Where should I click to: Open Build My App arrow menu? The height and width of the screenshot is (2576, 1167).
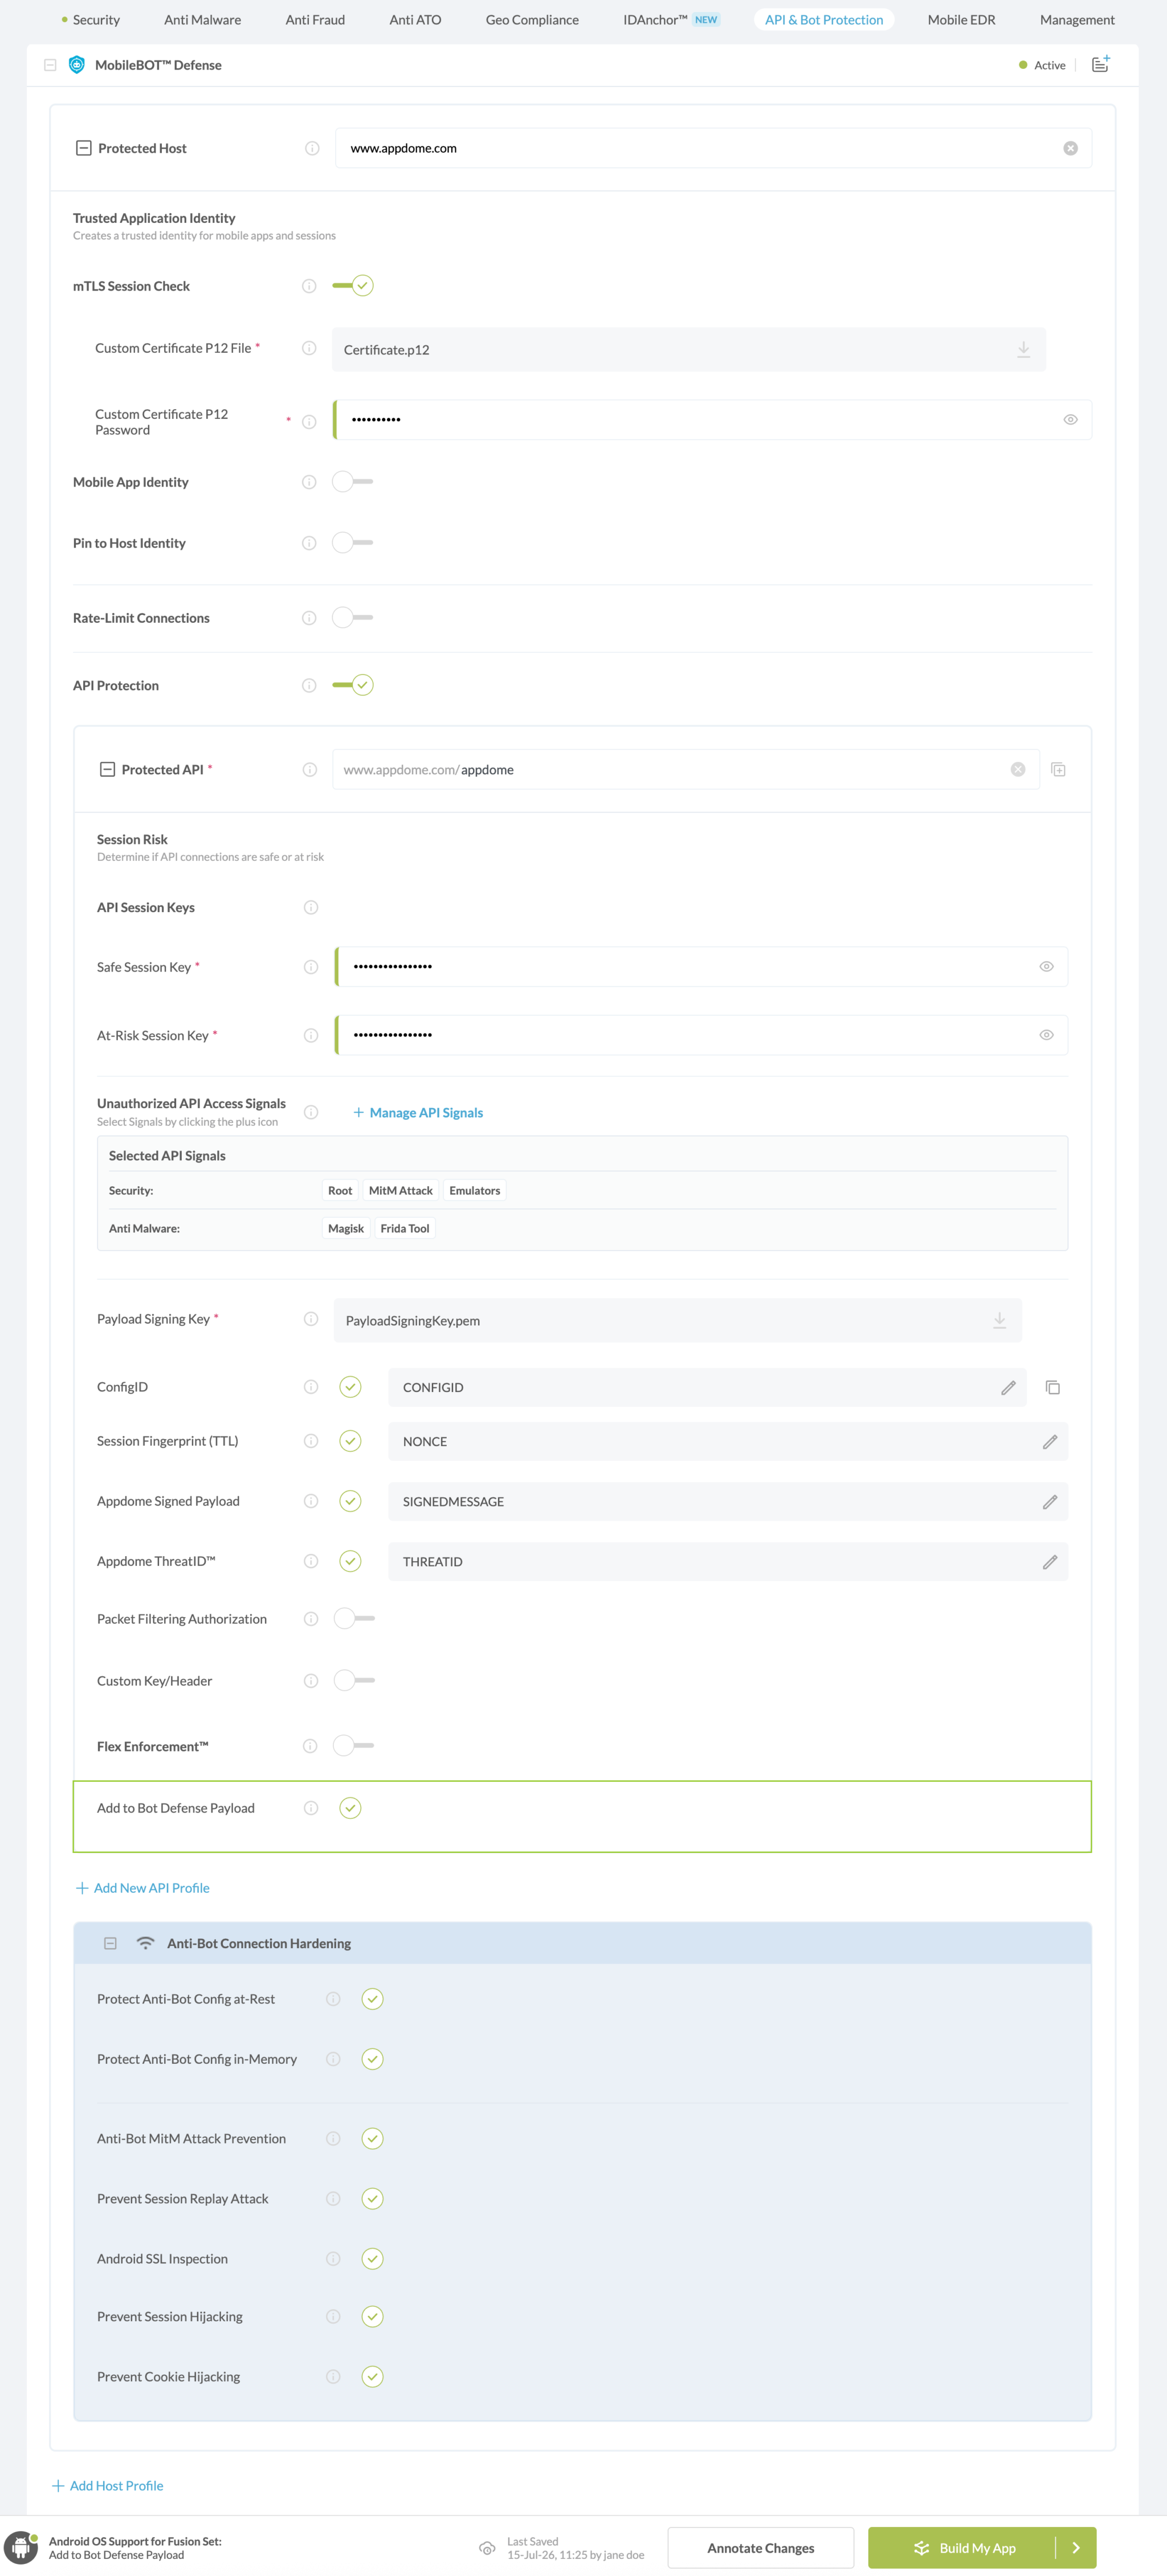(x=1076, y=2548)
